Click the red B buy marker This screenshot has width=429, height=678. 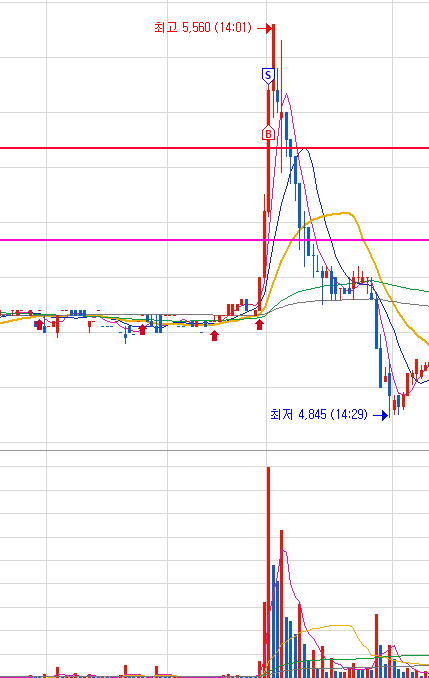point(268,133)
